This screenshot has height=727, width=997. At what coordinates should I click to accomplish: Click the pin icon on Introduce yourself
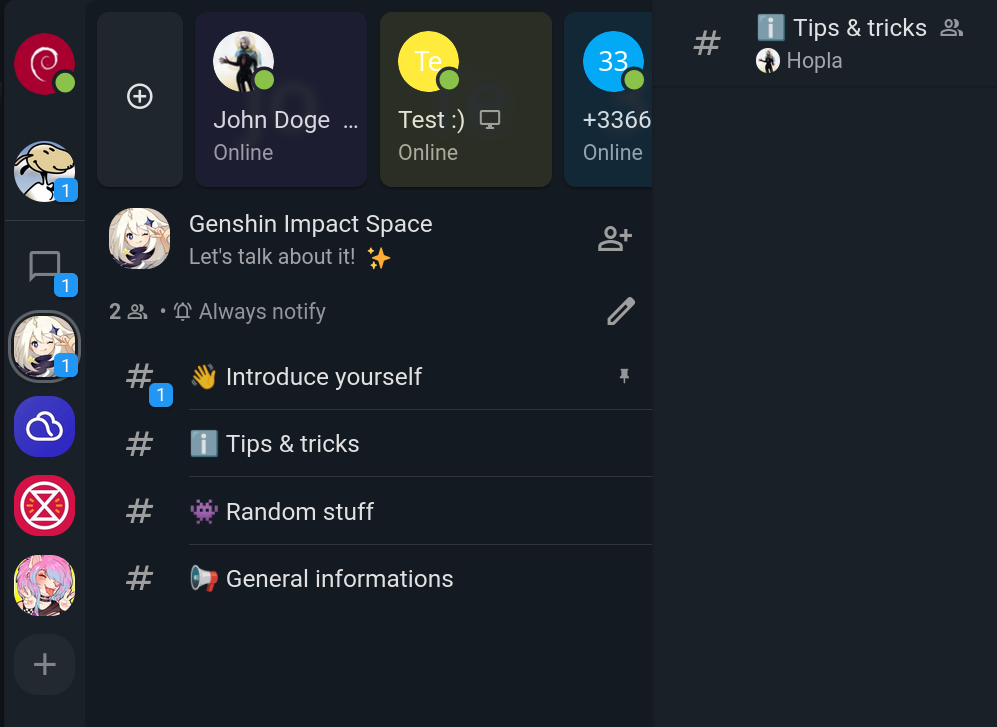click(624, 376)
